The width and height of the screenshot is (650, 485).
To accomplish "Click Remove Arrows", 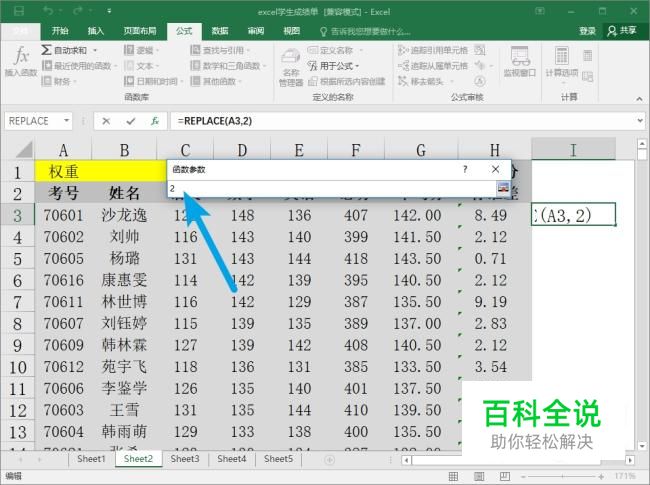I will click(x=425, y=81).
